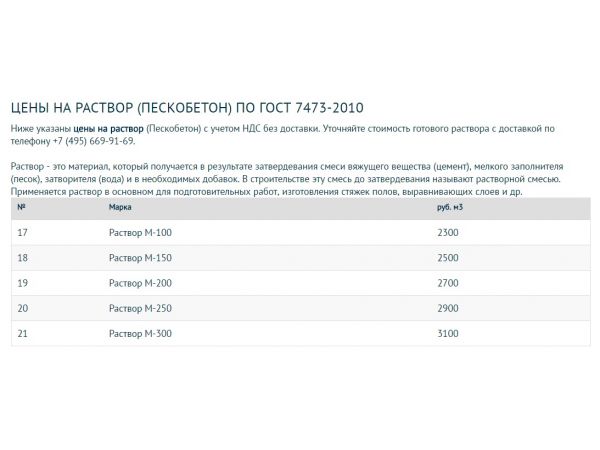Click the price 3100 for М-300
This screenshot has width=600, height=450.
(x=447, y=333)
